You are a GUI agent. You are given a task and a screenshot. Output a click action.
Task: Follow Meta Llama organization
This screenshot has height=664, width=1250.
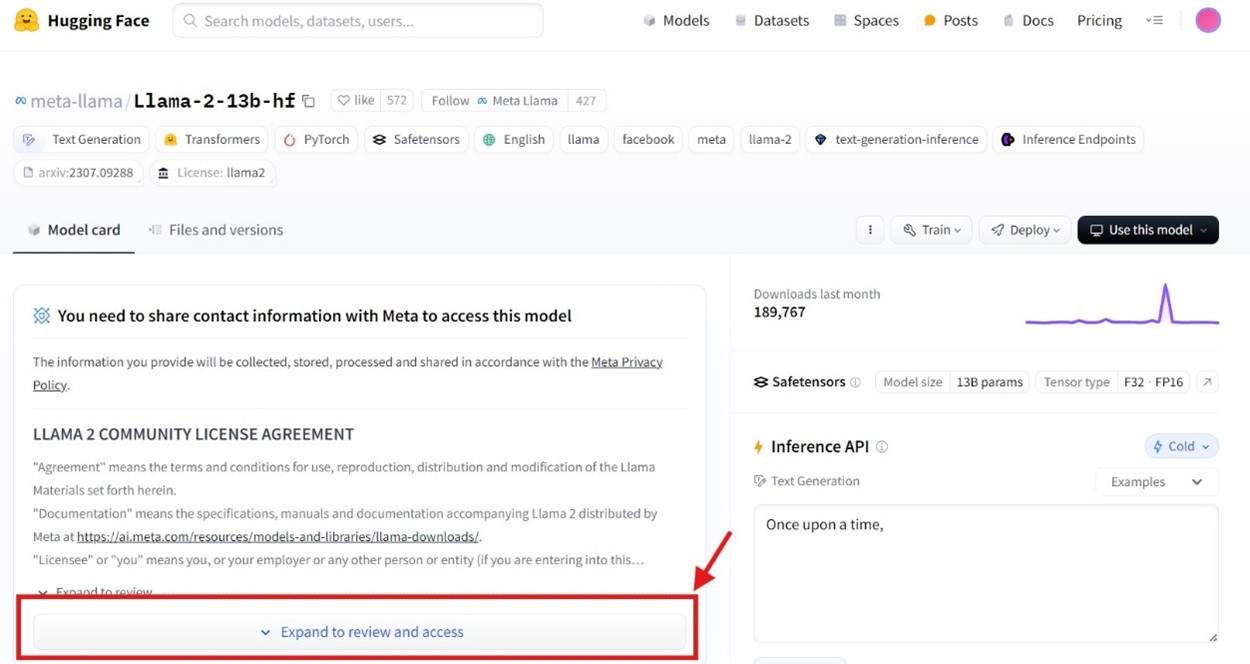(494, 101)
